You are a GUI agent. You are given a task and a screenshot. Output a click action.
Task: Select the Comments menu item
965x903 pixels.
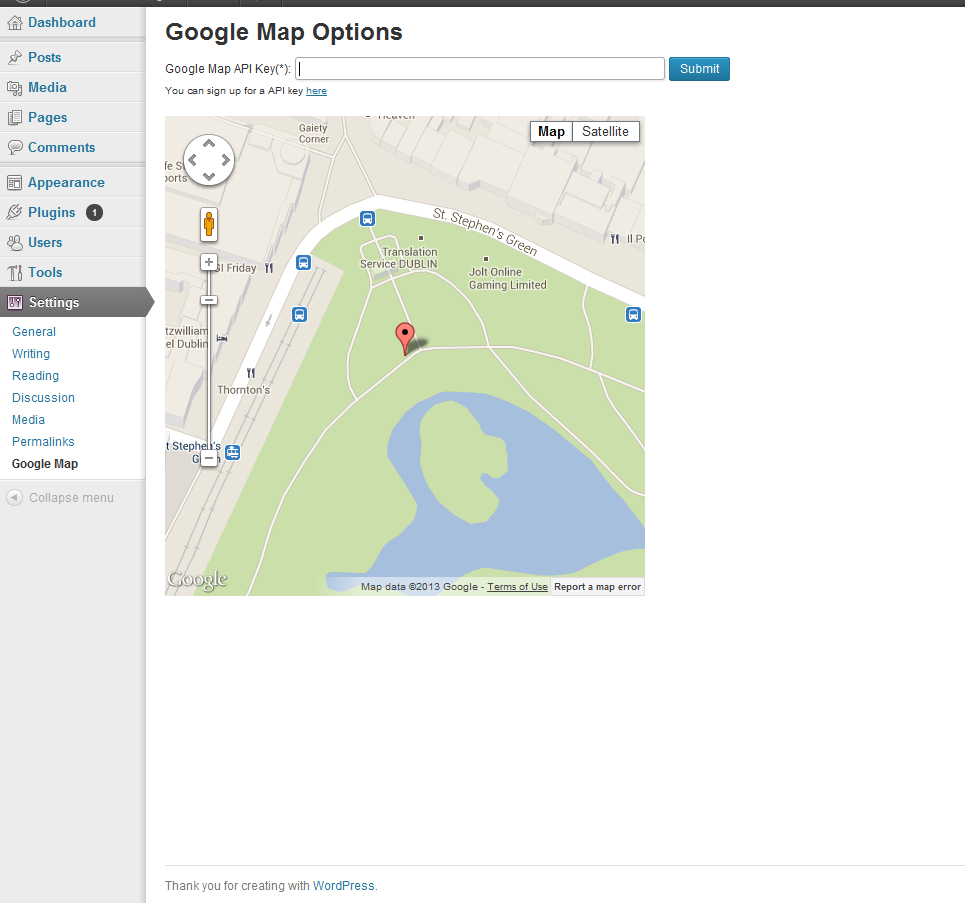(x=62, y=148)
